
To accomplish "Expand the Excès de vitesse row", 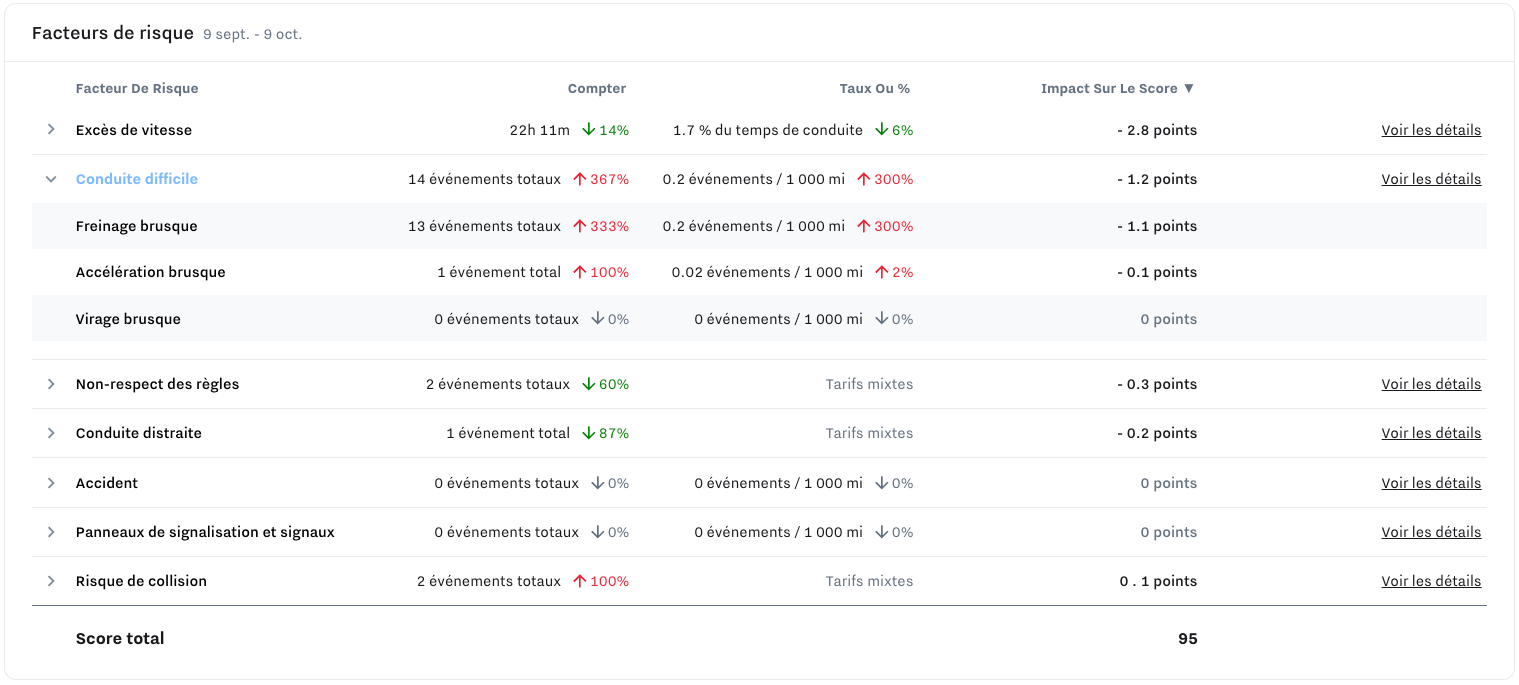I will coord(51,130).
